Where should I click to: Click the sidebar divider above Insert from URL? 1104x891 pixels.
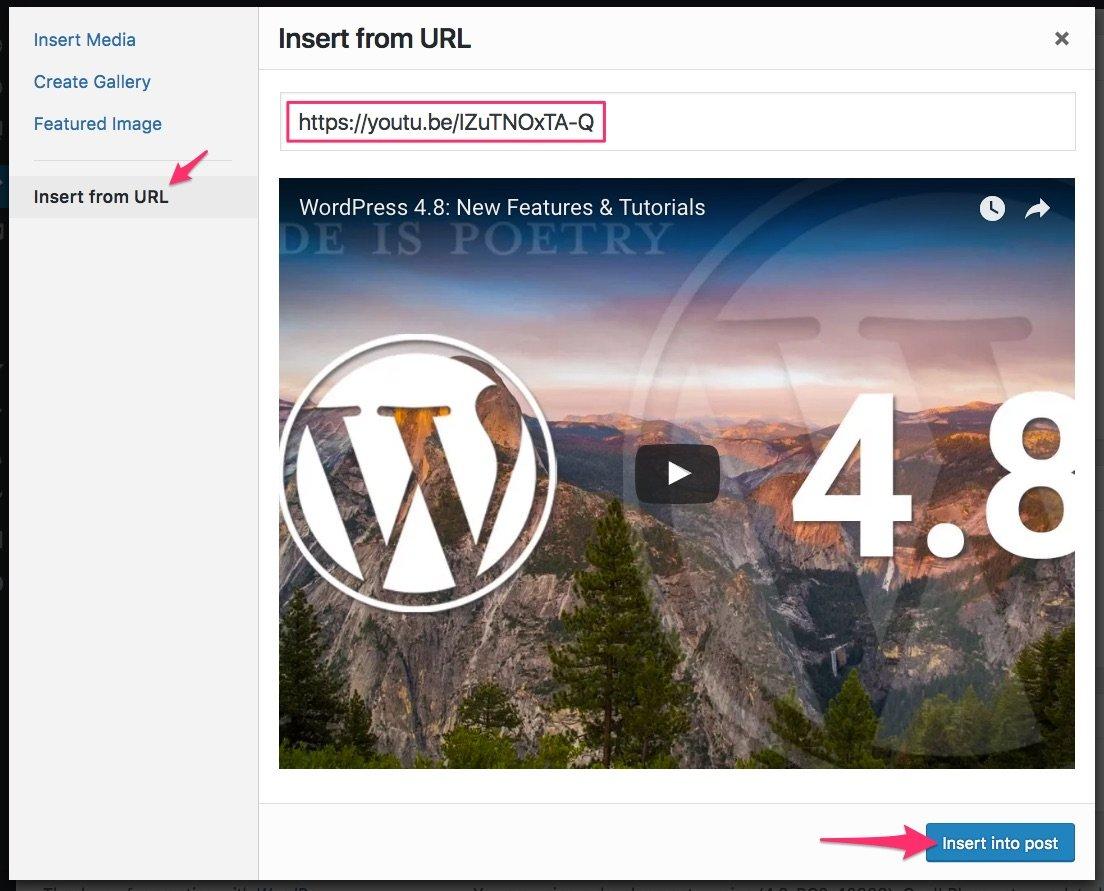coord(132,160)
